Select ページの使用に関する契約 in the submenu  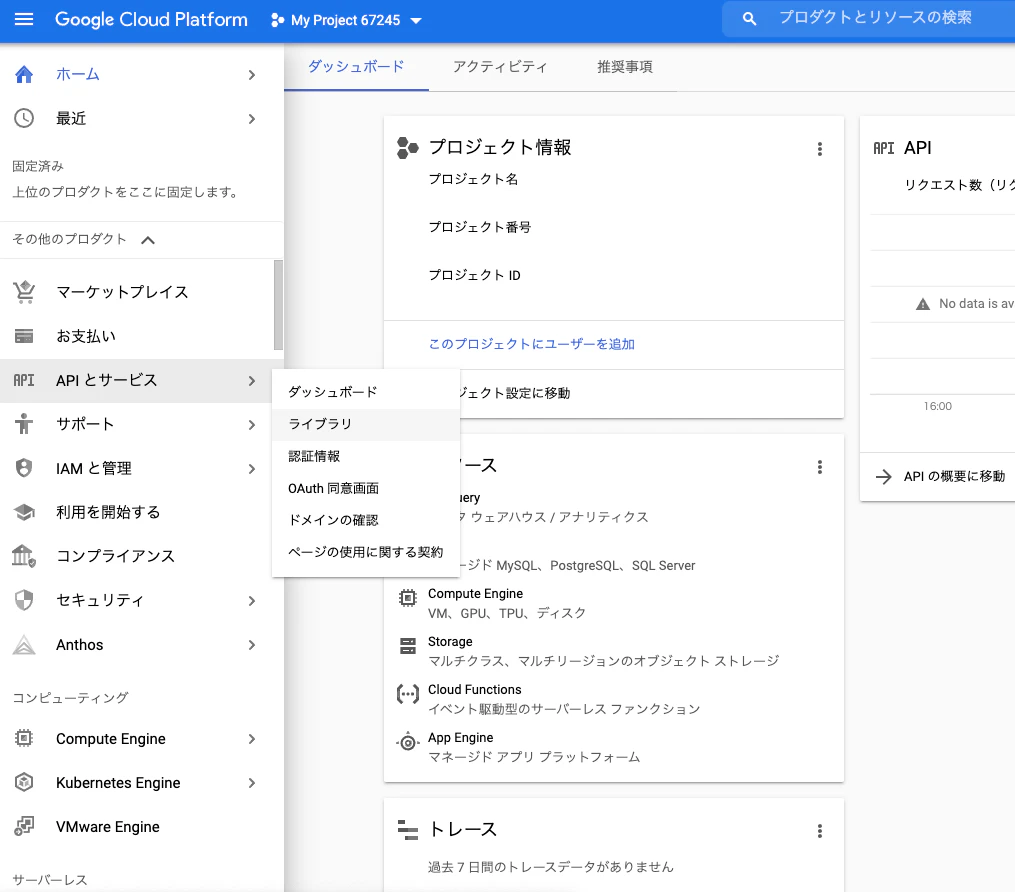pos(366,552)
